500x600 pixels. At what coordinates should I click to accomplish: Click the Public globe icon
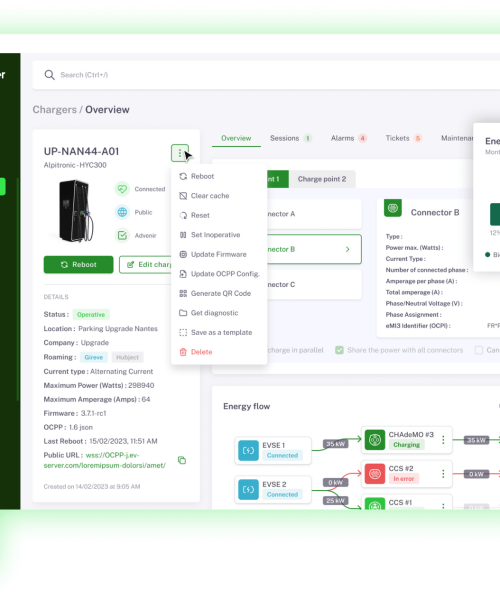(122, 212)
